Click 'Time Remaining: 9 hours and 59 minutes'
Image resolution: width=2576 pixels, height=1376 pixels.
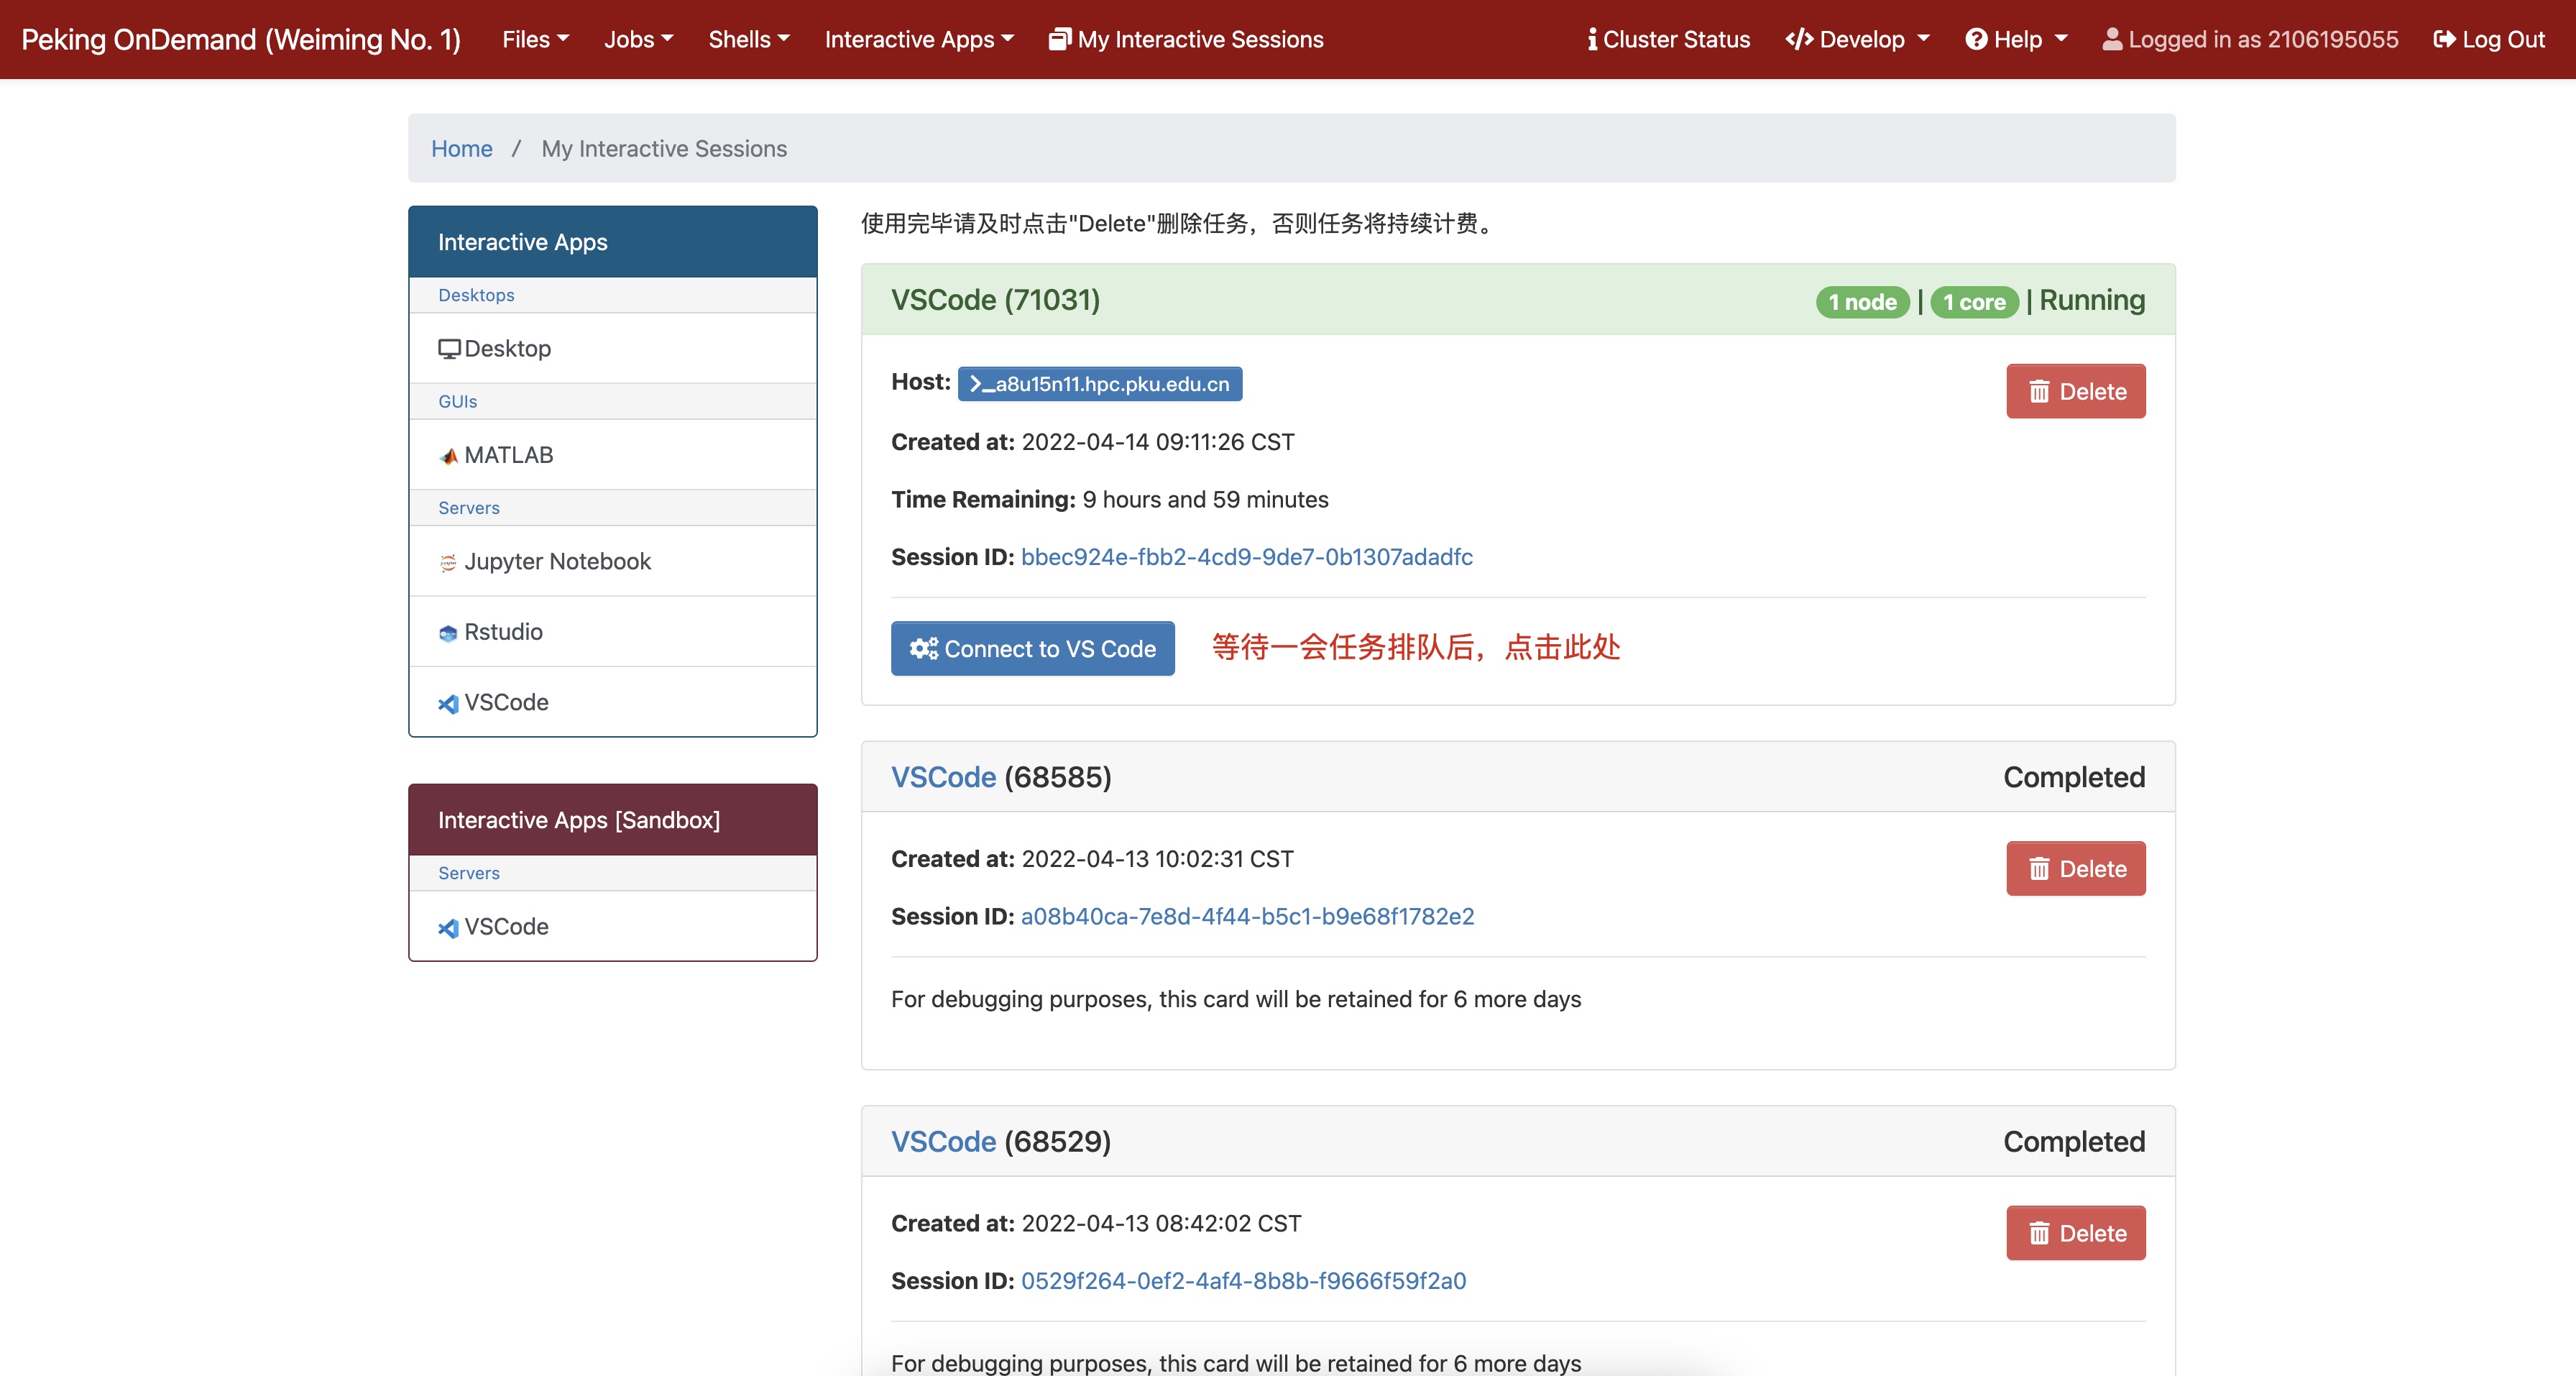point(1110,499)
